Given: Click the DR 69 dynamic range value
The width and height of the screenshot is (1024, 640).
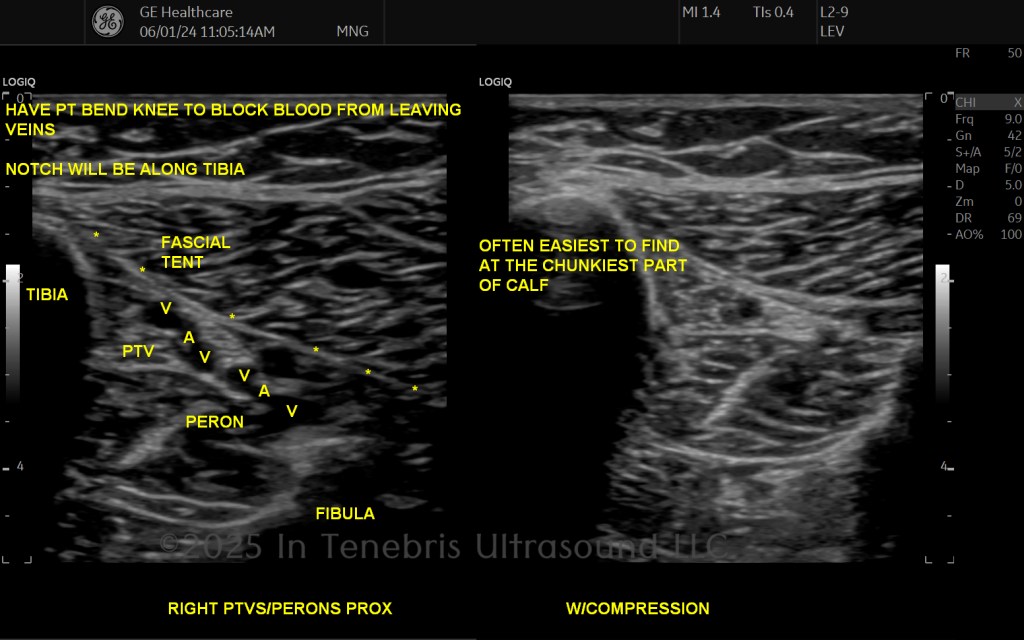Looking at the screenshot, I should 989,218.
